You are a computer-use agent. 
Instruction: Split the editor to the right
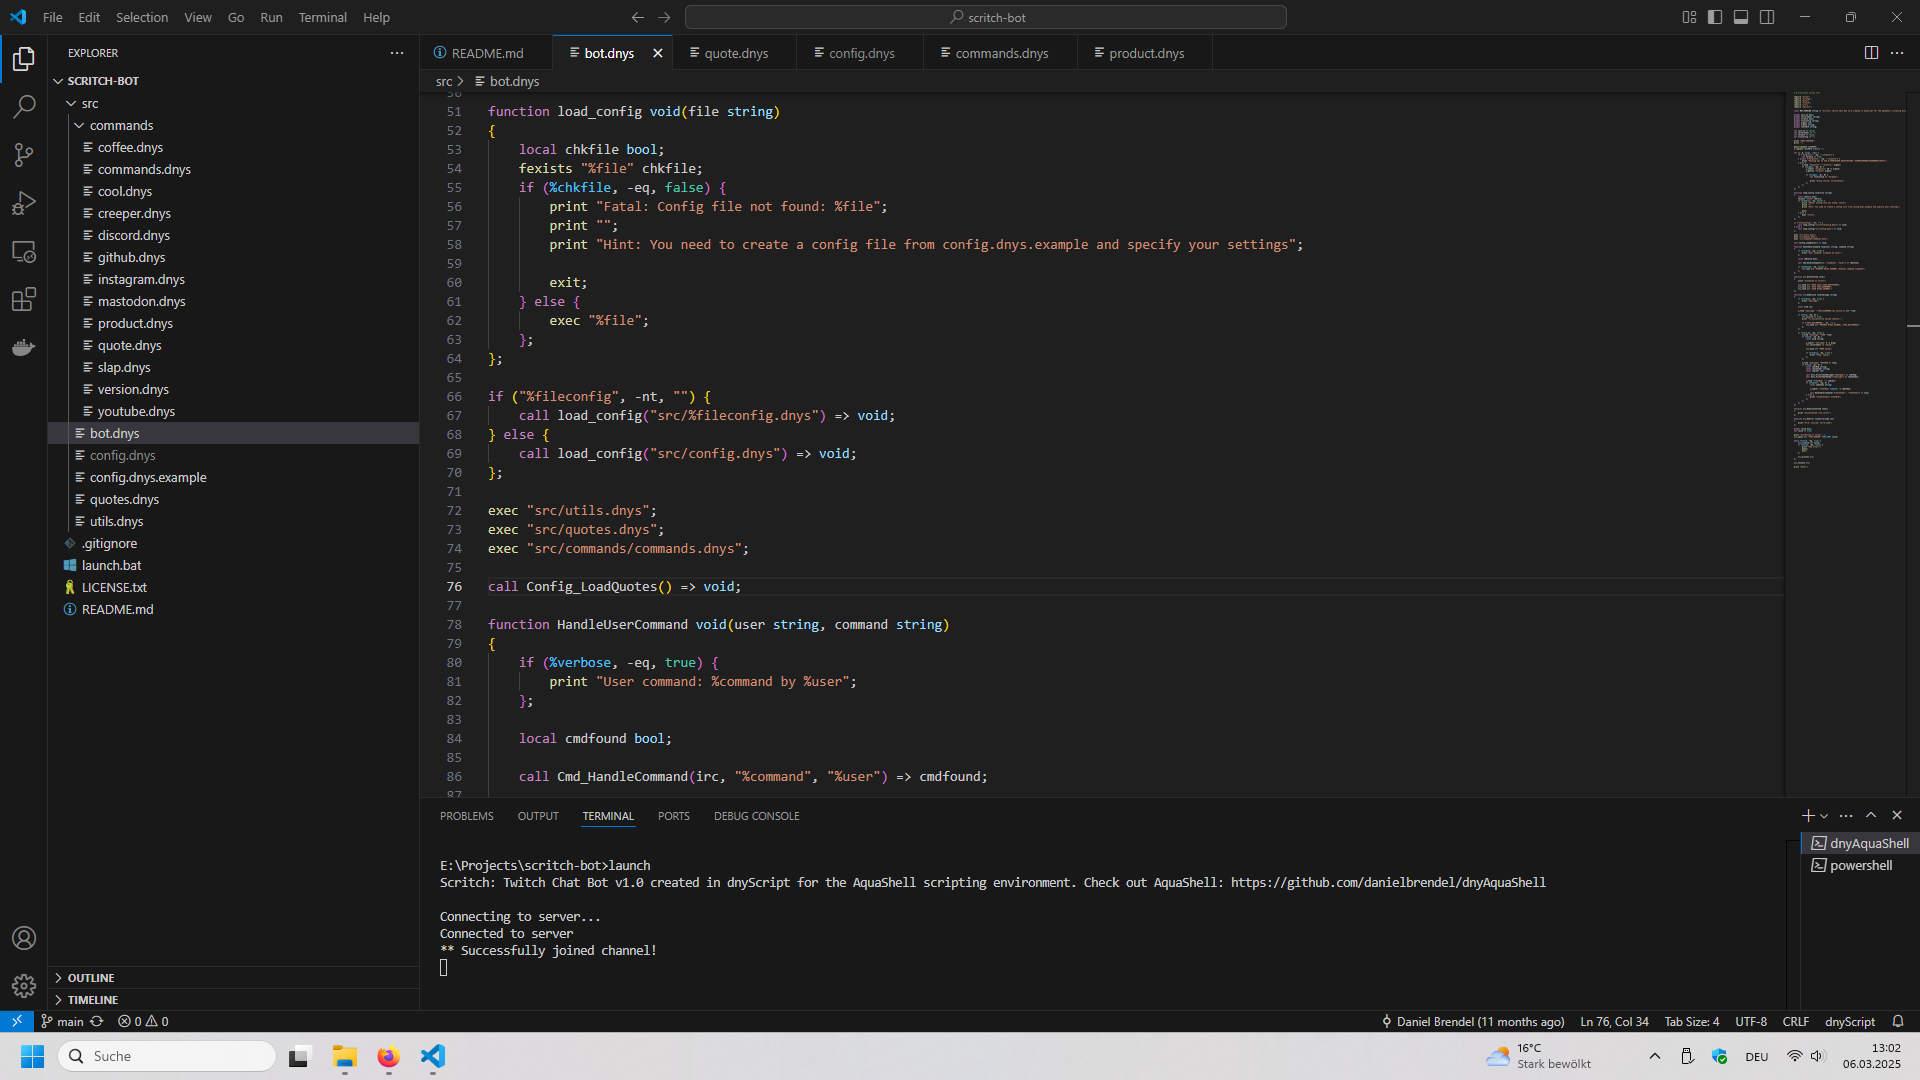pyautogui.click(x=1871, y=53)
